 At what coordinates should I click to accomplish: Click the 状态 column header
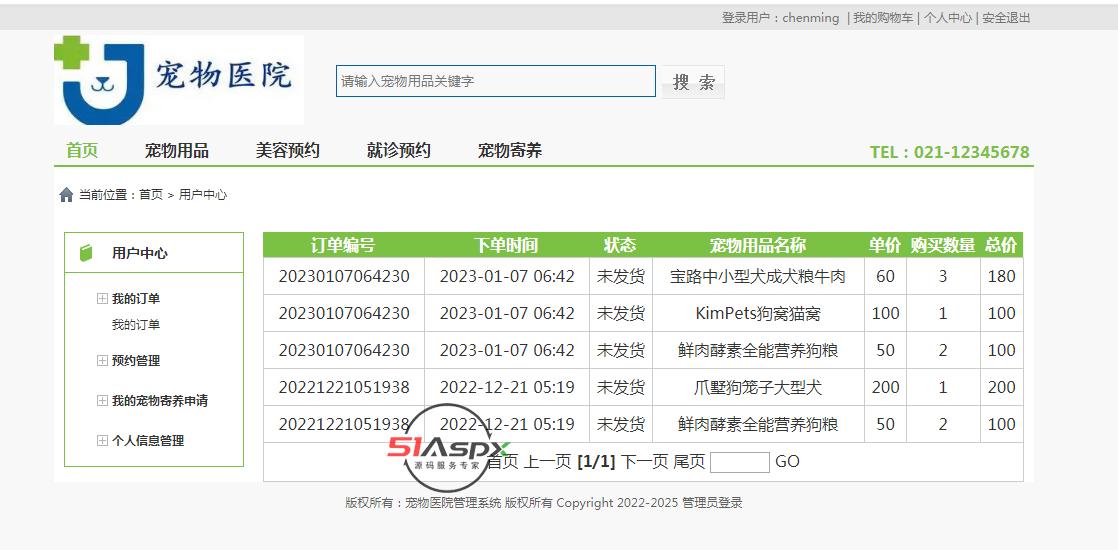tap(620, 245)
